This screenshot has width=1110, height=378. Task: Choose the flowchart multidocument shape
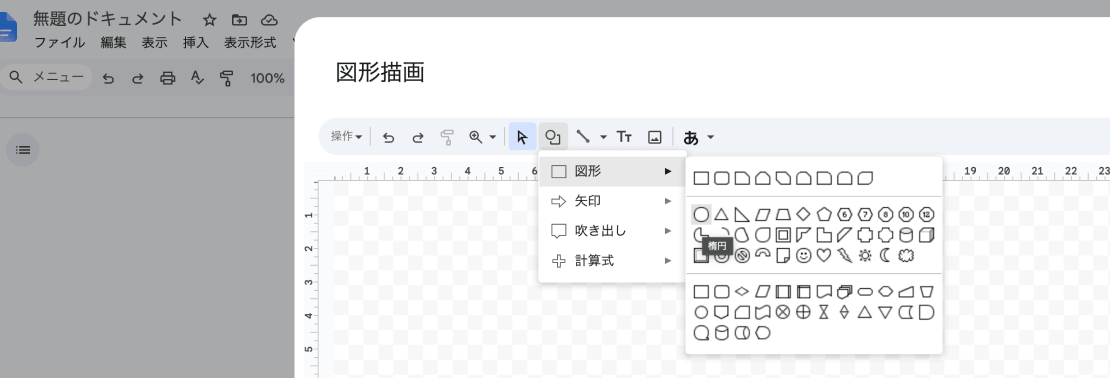[x=845, y=292]
